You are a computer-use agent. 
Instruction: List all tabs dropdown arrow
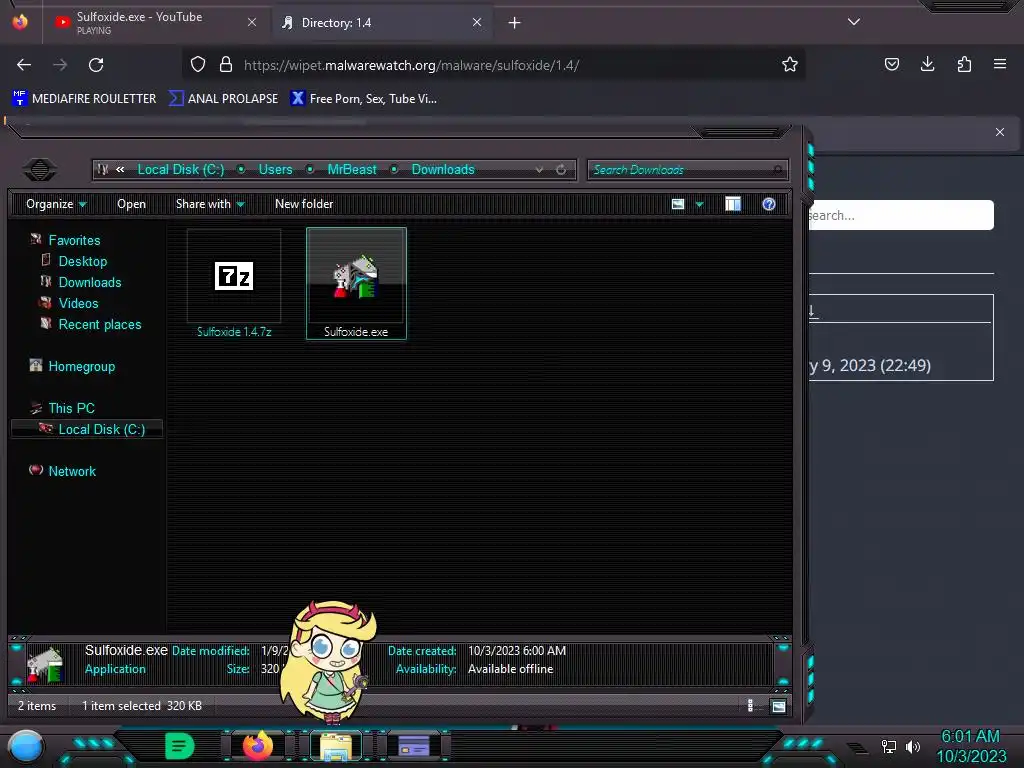(x=854, y=22)
